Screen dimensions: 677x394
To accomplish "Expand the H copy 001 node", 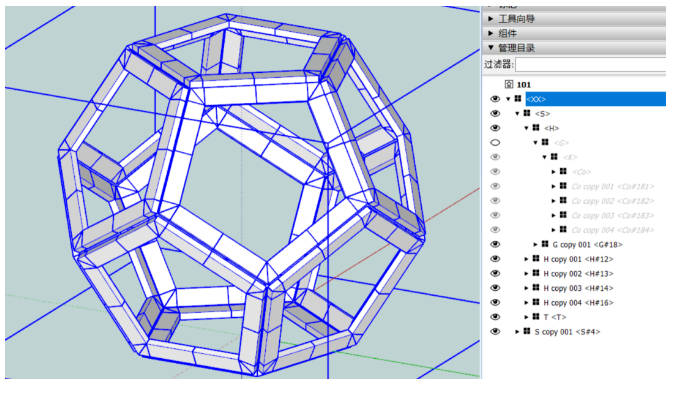I will tap(526, 259).
